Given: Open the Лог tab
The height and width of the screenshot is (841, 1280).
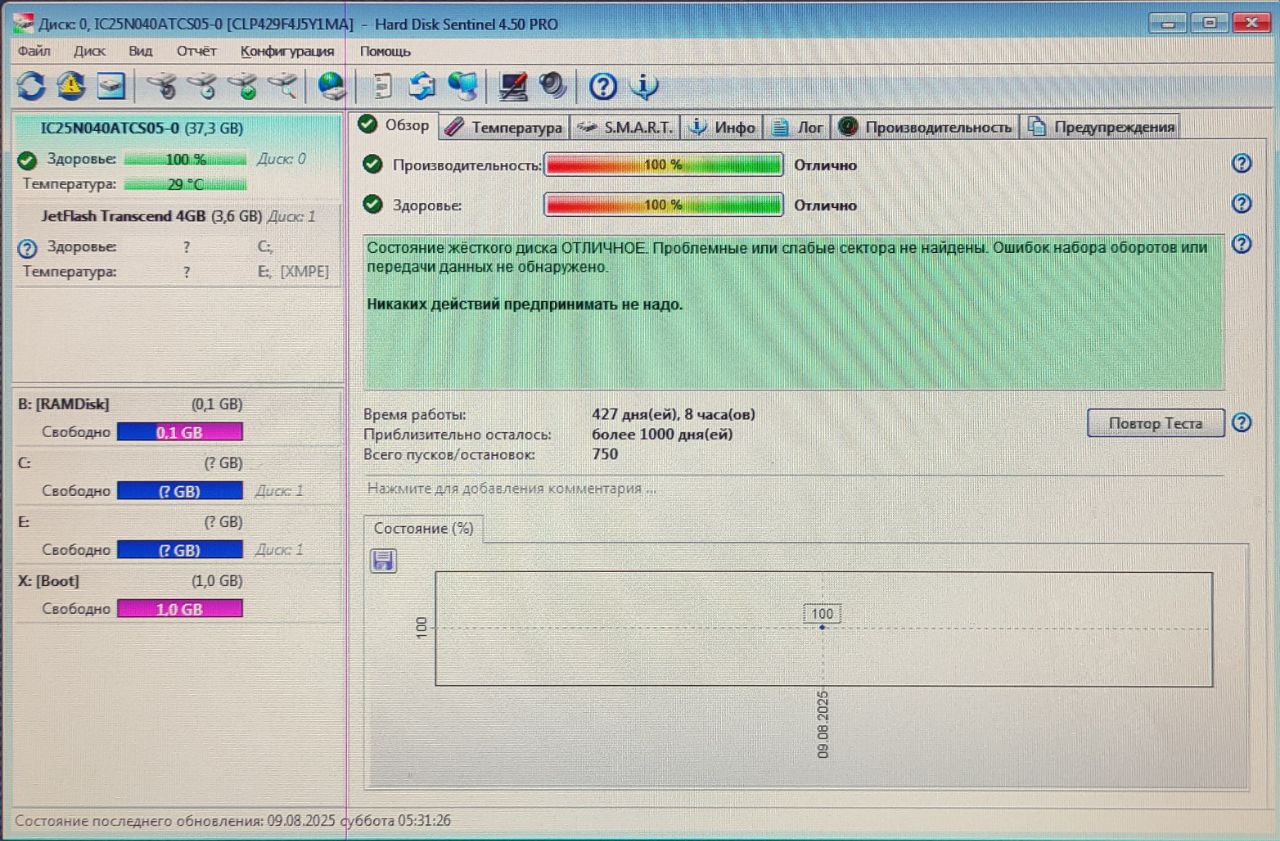Looking at the screenshot, I should [x=798, y=127].
